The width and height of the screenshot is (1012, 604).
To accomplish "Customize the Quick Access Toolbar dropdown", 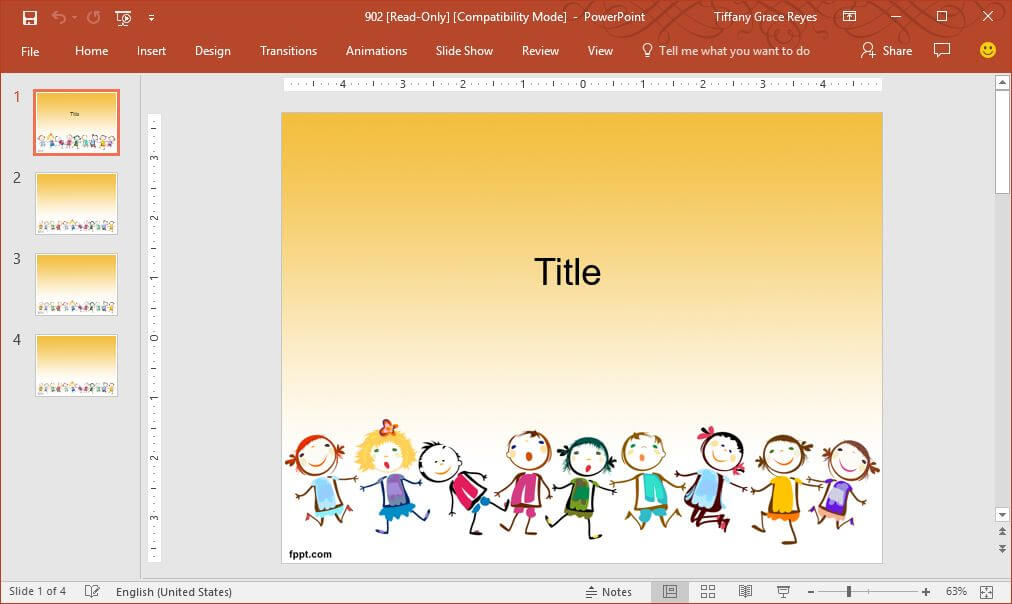I will coord(152,17).
